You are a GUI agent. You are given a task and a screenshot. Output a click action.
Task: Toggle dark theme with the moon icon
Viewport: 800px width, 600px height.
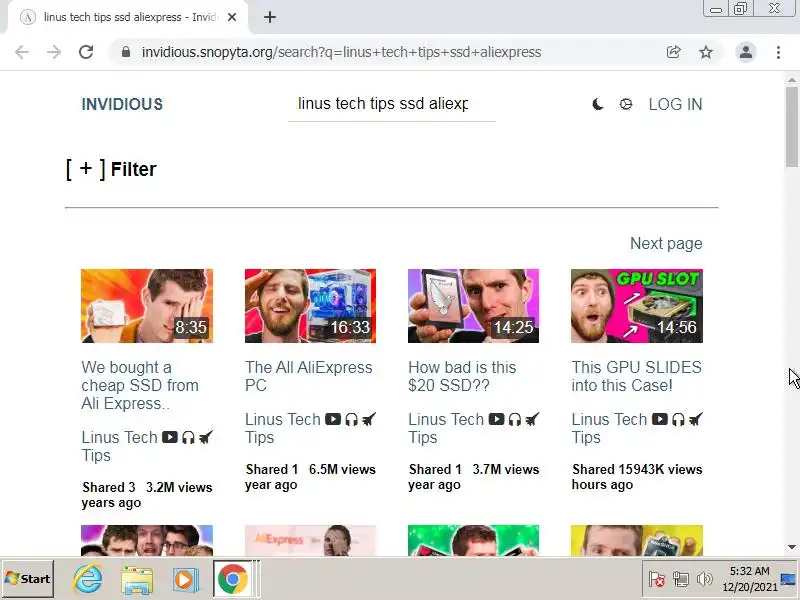click(x=597, y=104)
